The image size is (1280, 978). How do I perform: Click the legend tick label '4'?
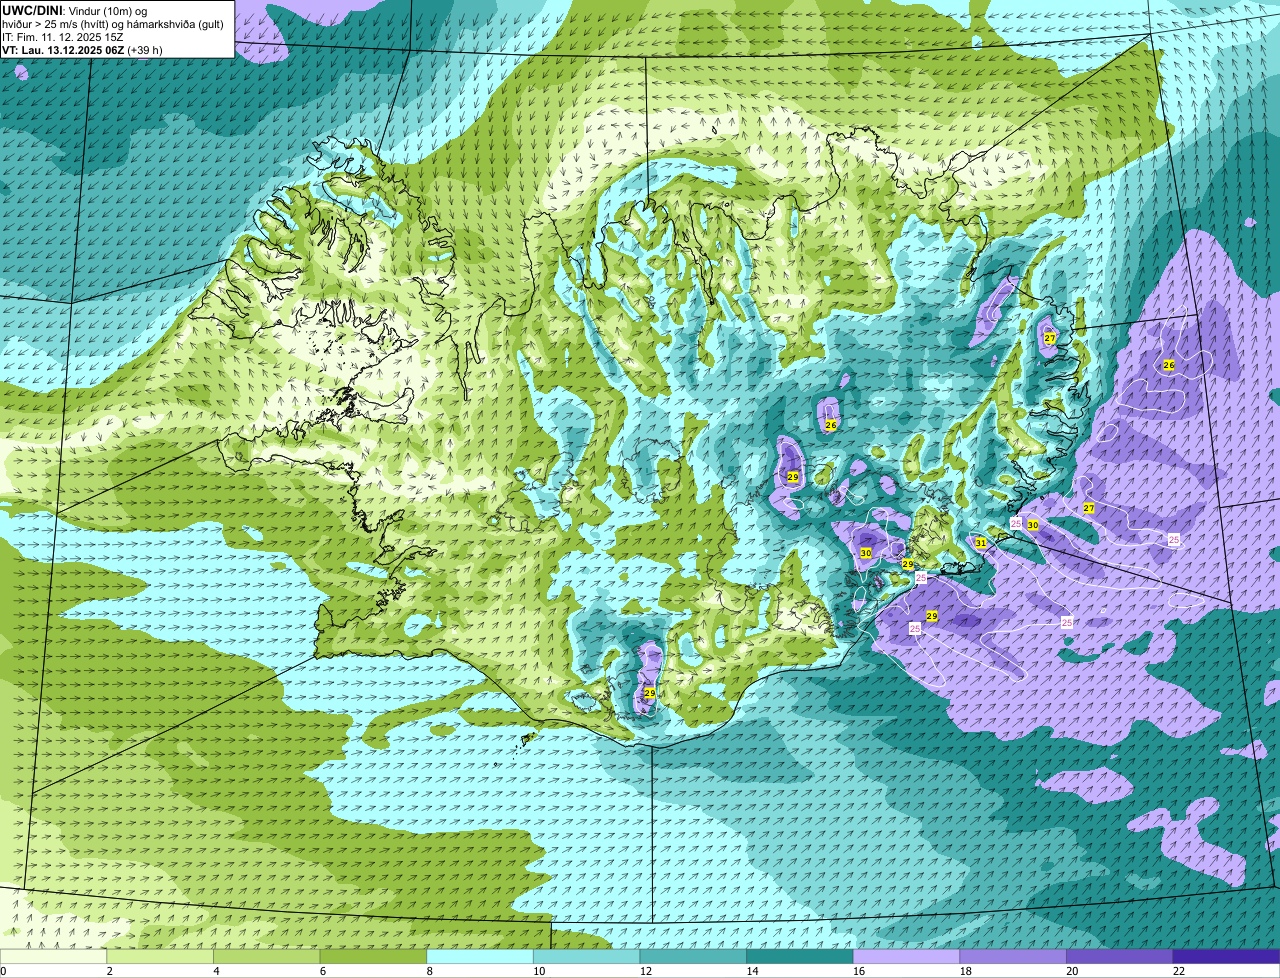coord(216,971)
